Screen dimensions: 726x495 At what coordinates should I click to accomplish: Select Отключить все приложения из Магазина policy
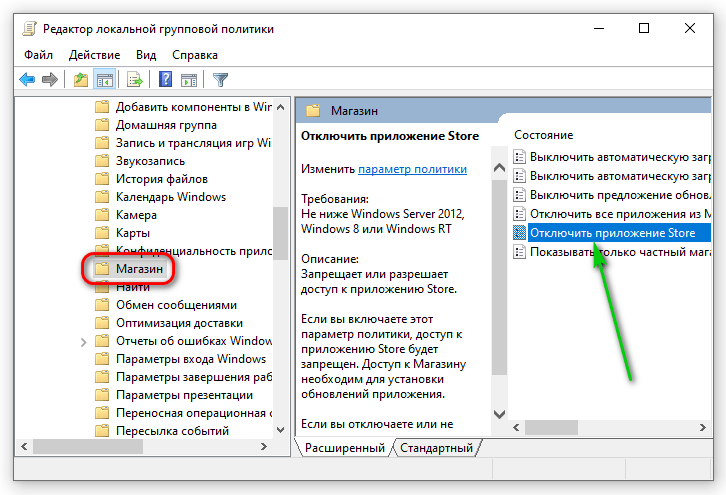[620, 214]
